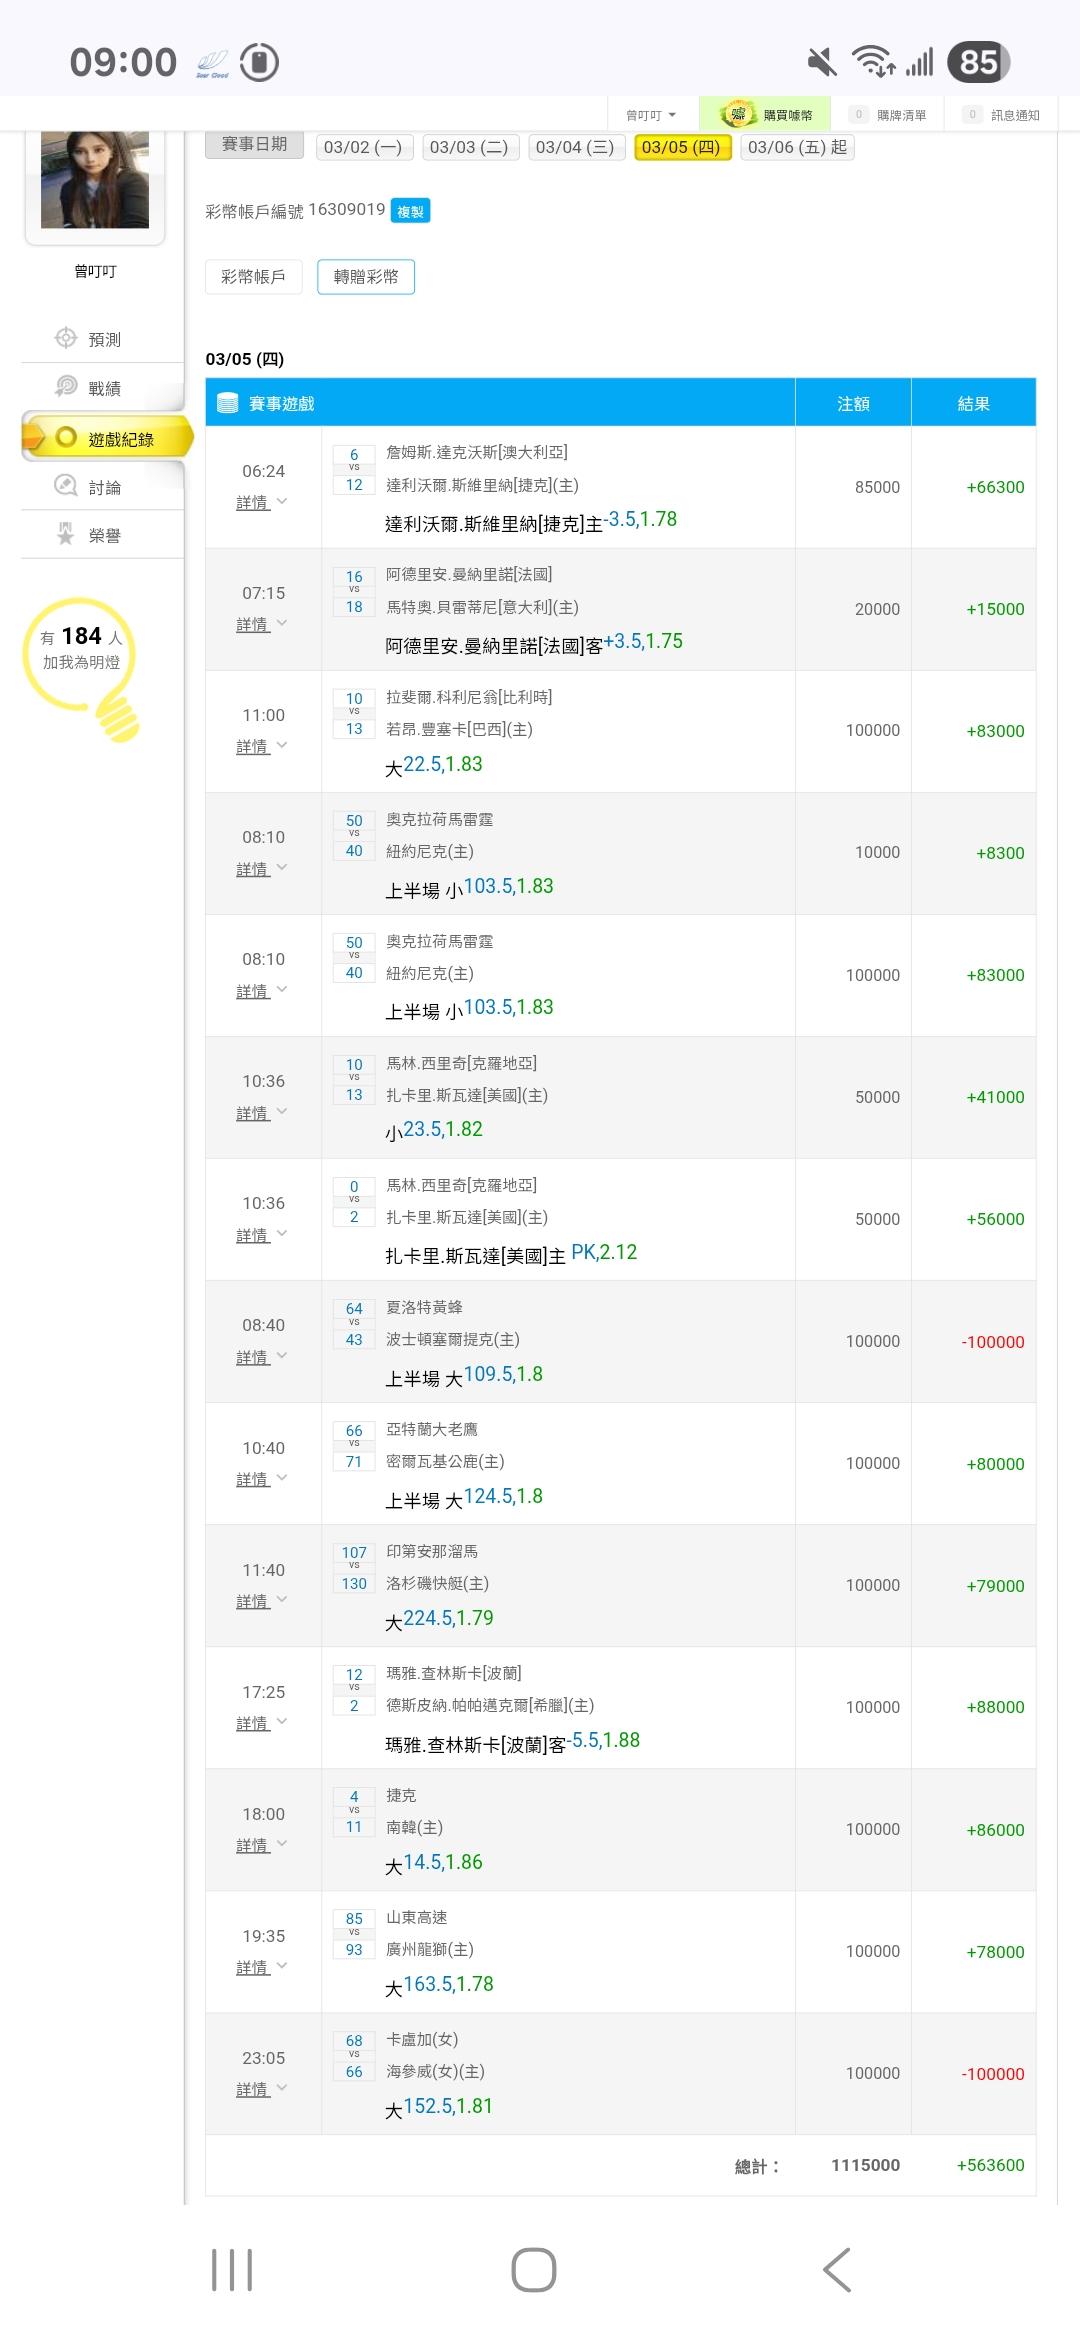Click the 購買噓幣 coin icon
The image size is (1080, 2340).
[x=738, y=114]
